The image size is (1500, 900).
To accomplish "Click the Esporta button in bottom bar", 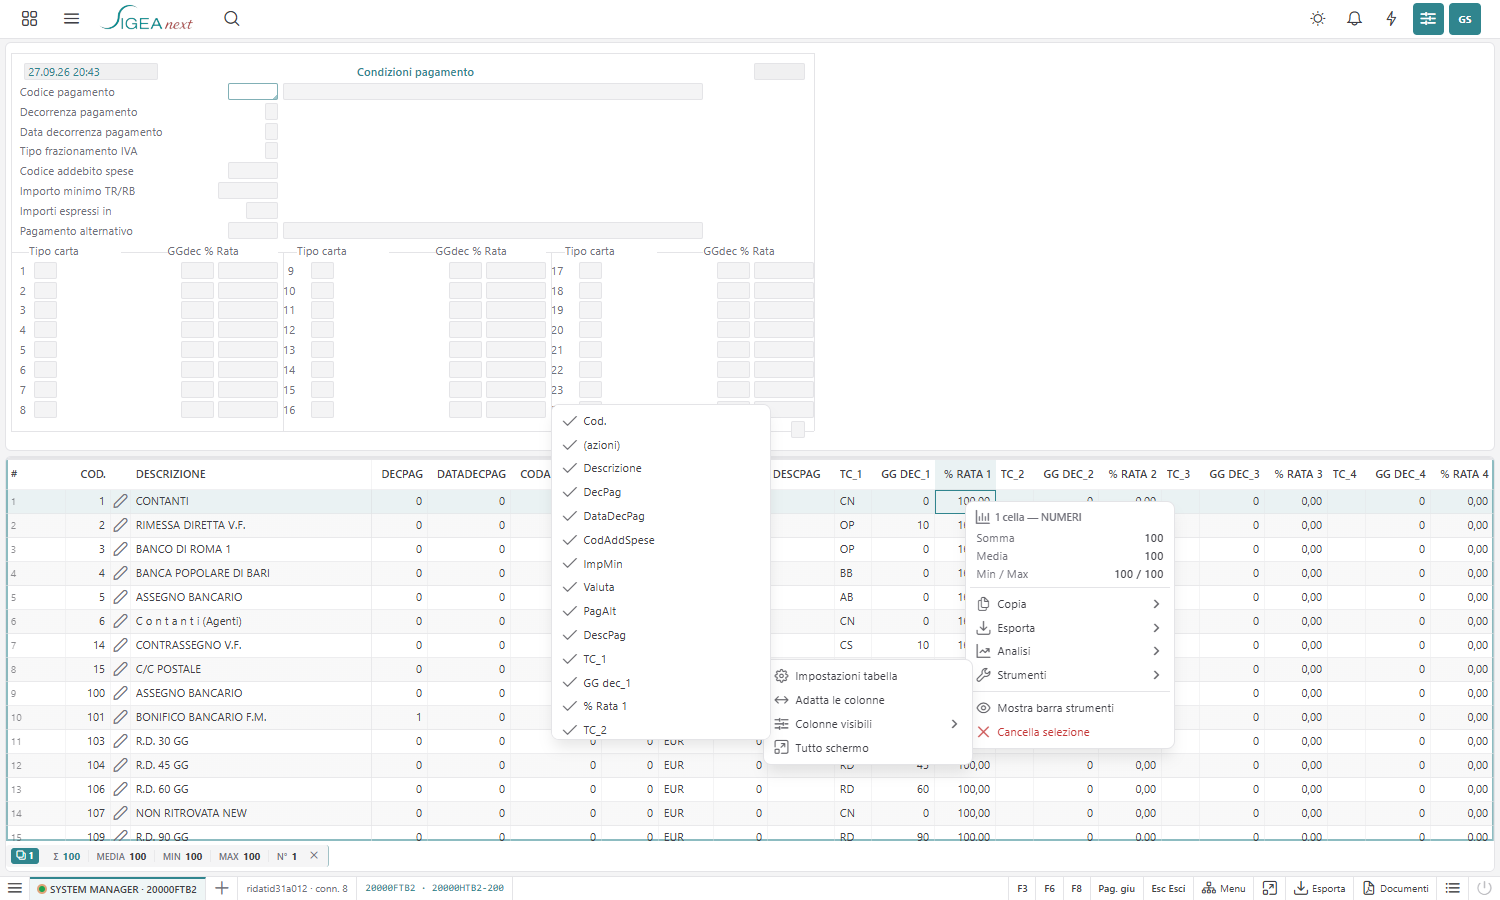I will tap(1319, 888).
